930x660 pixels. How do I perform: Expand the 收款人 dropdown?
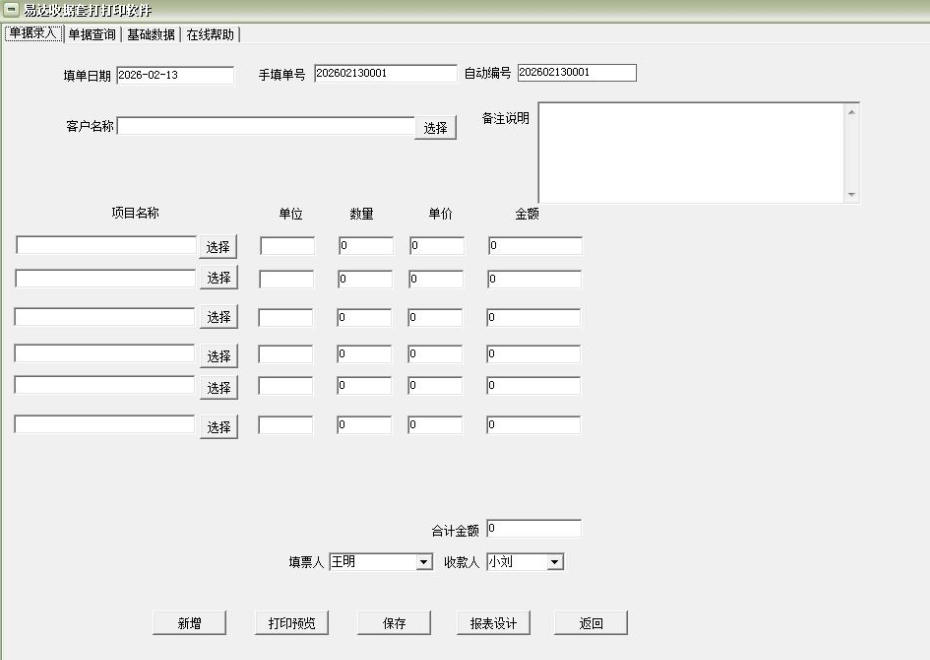pyautogui.click(x=555, y=562)
